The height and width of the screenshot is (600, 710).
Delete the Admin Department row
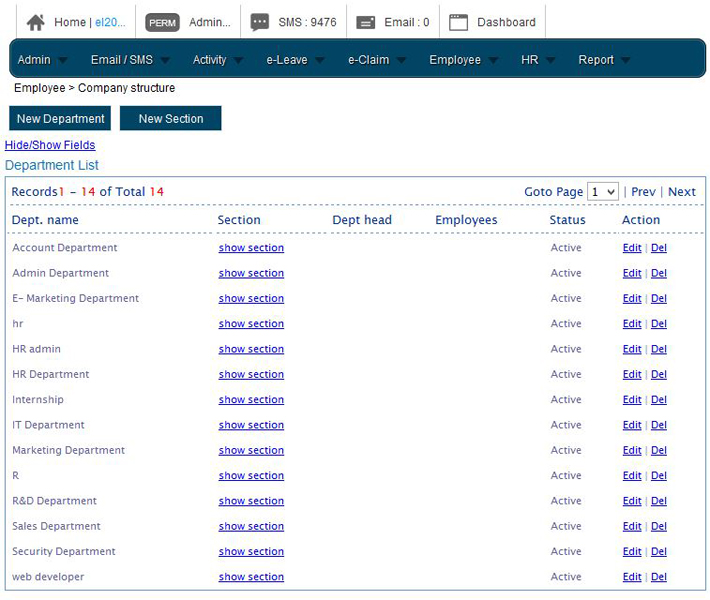(659, 273)
